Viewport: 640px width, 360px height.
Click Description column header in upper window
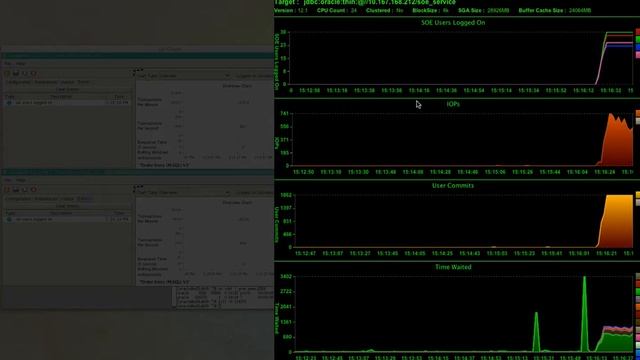[61, 97]
